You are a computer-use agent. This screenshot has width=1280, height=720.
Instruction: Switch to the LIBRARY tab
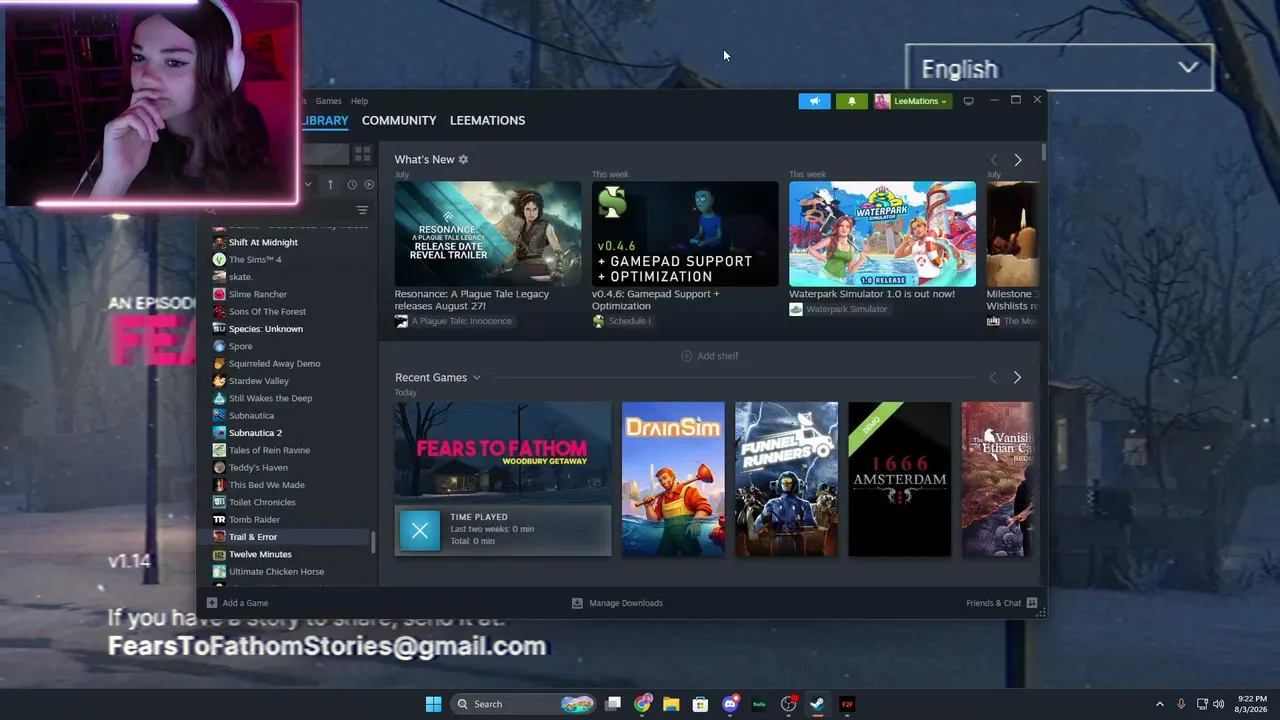click(x=325, y=120)
